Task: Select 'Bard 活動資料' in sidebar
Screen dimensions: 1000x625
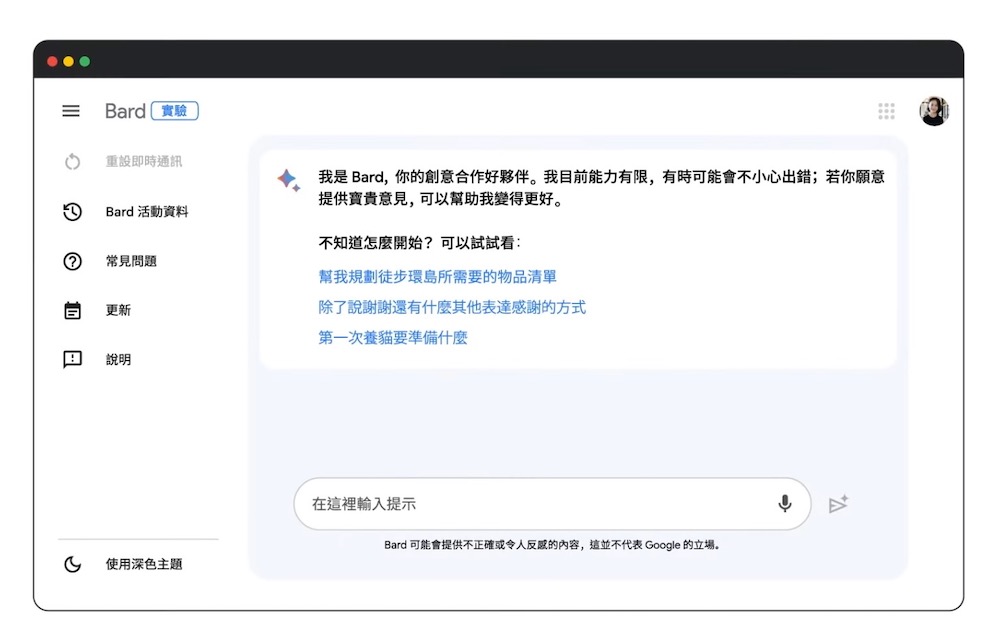Action: tap(147, 212)
